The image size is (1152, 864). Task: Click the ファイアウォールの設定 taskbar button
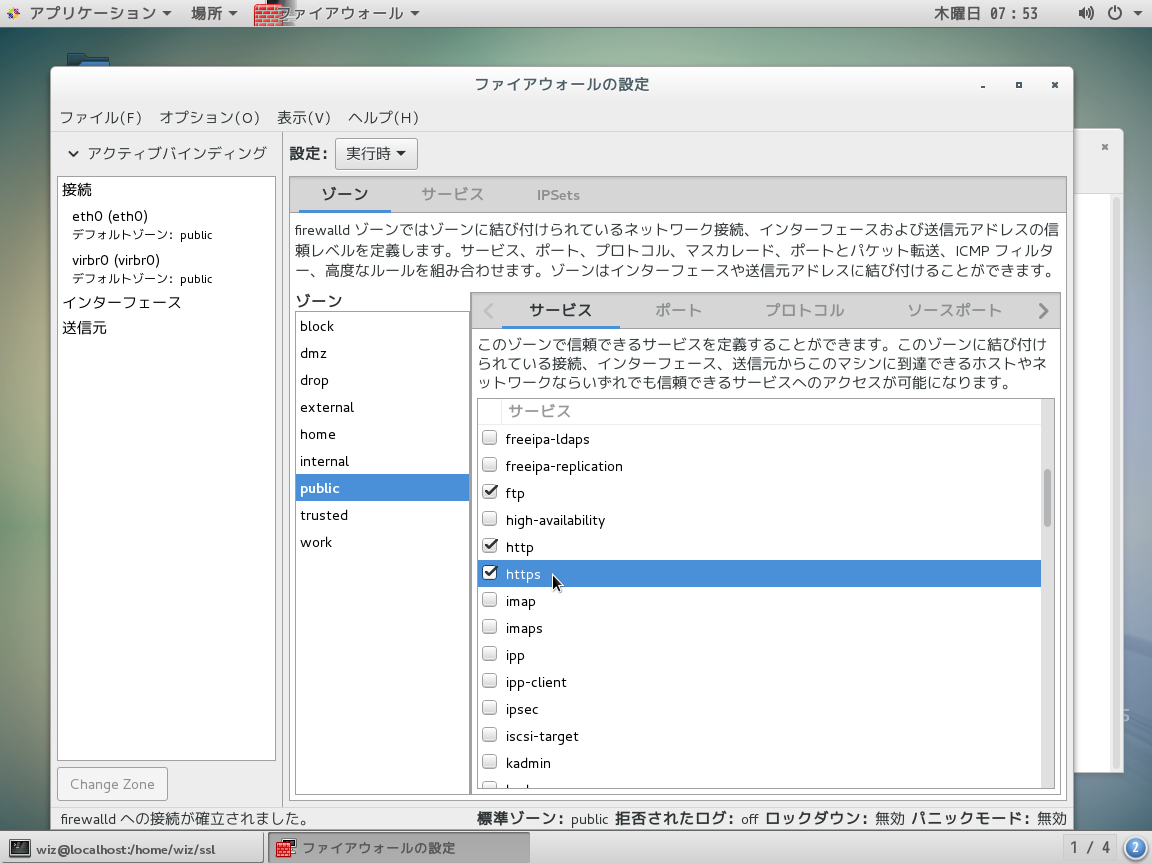[399, 849]
